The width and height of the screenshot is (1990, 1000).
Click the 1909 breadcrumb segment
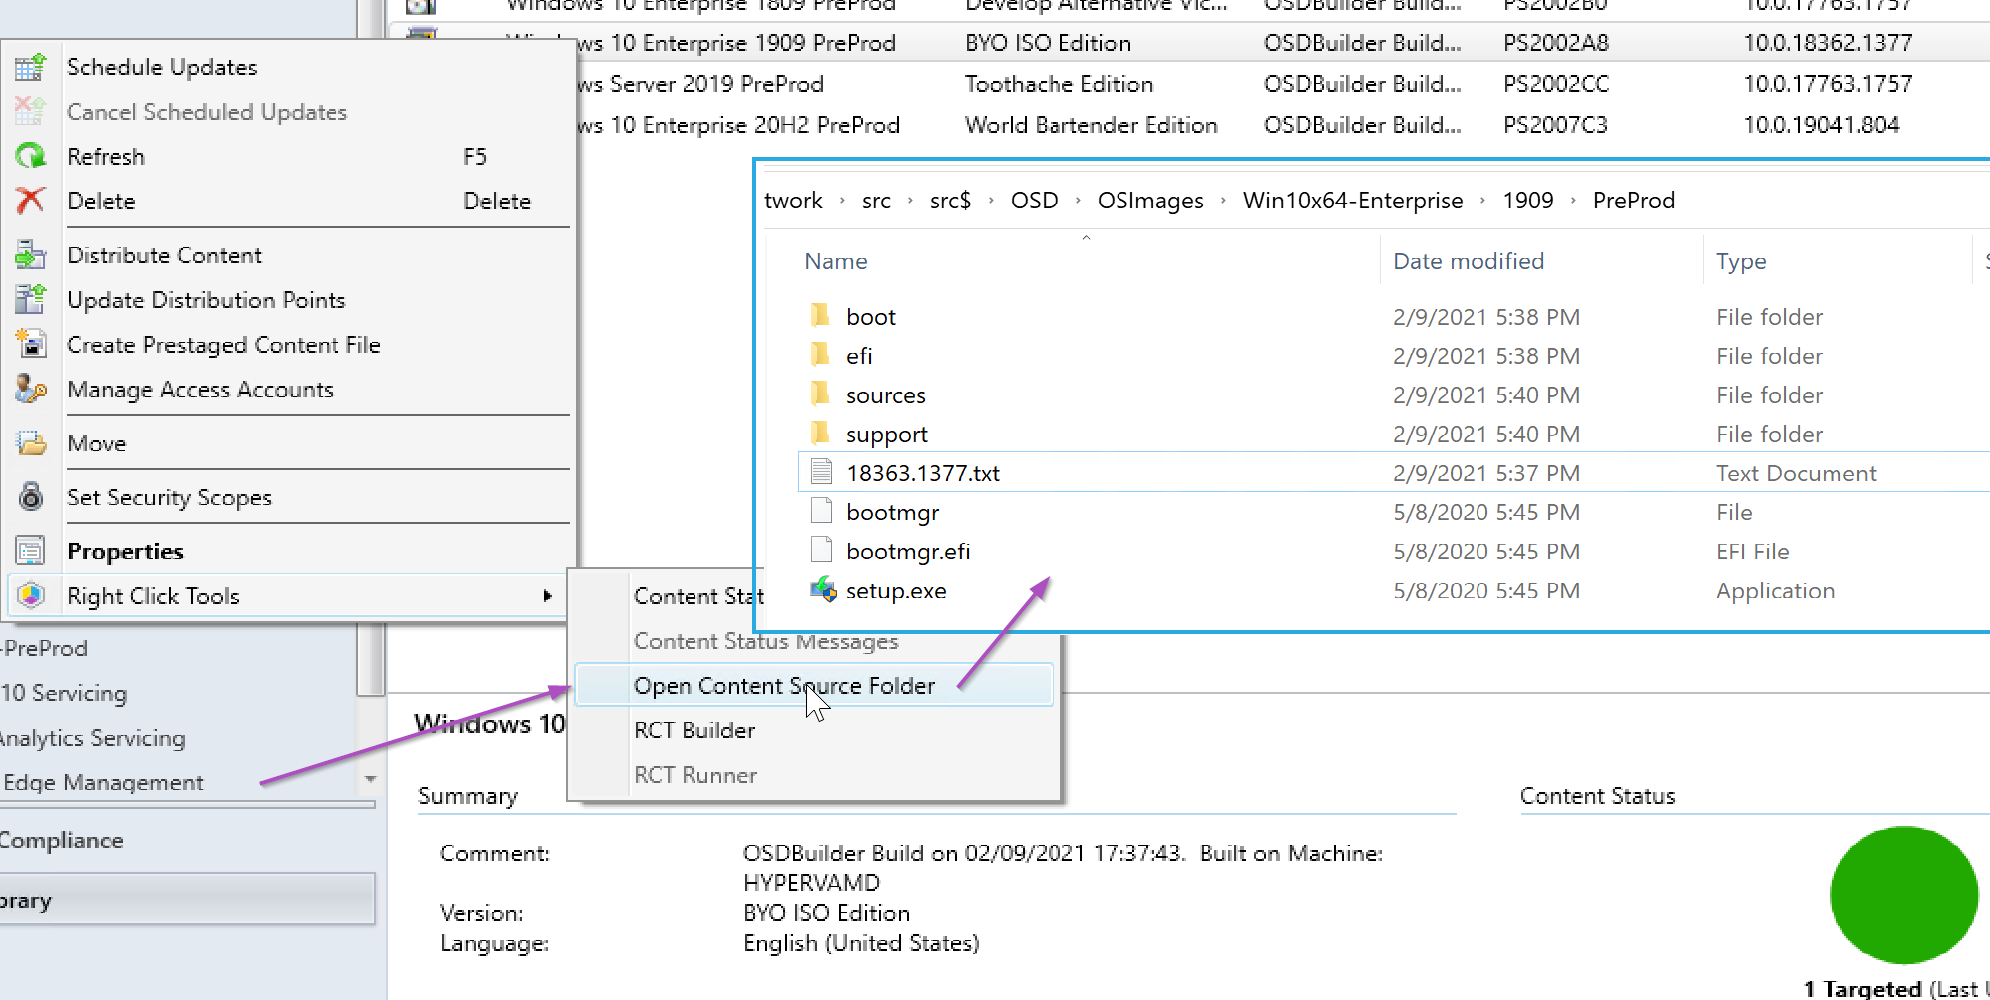[1528, 200]
